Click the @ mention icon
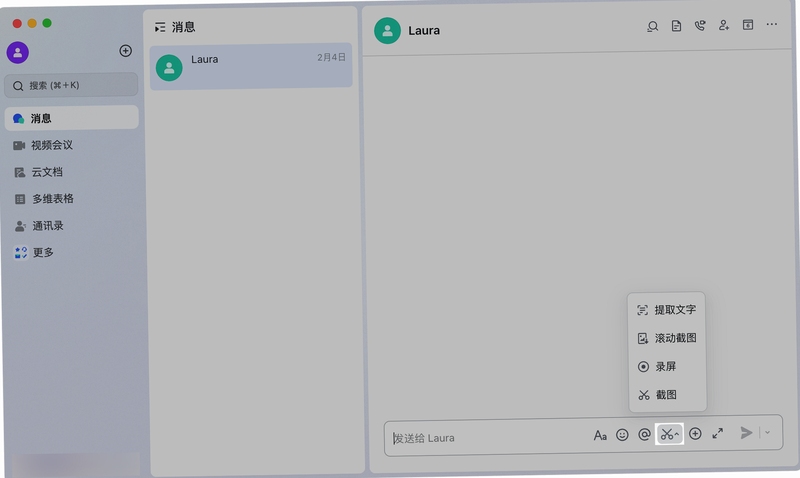This screenshot has height=478, width=800. coord(644,434)
